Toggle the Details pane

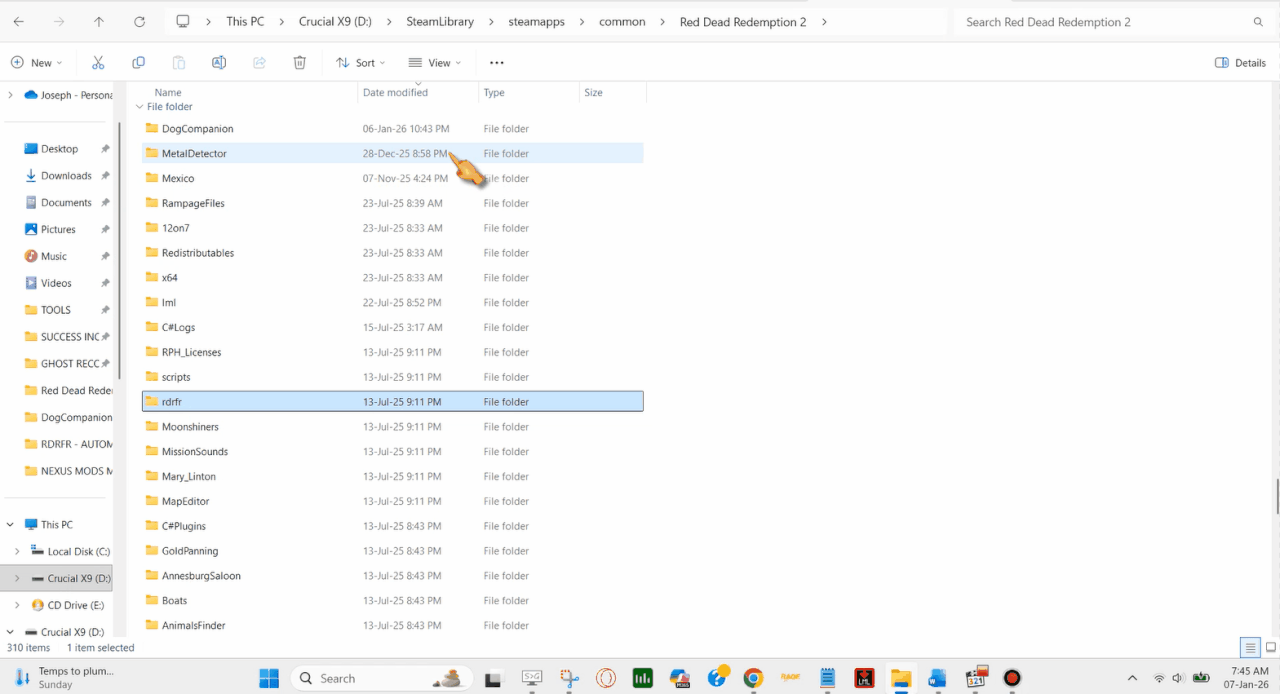point(1240,62)
